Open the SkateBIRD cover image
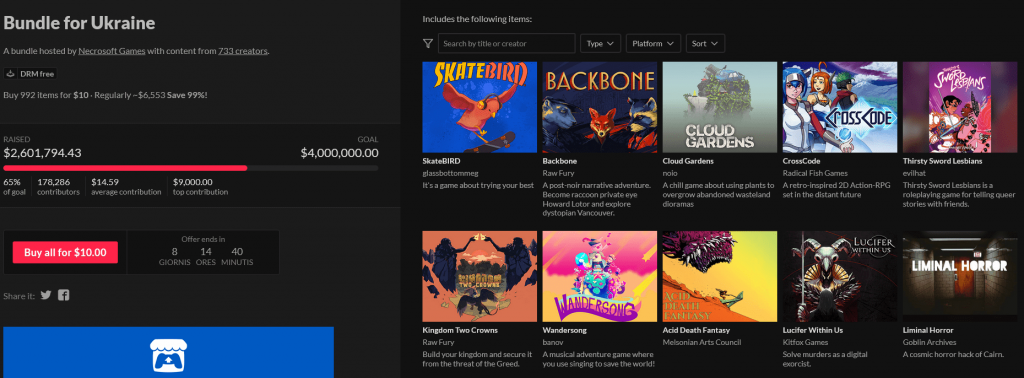The image size is (1024, 378). [x=479, y=107]
